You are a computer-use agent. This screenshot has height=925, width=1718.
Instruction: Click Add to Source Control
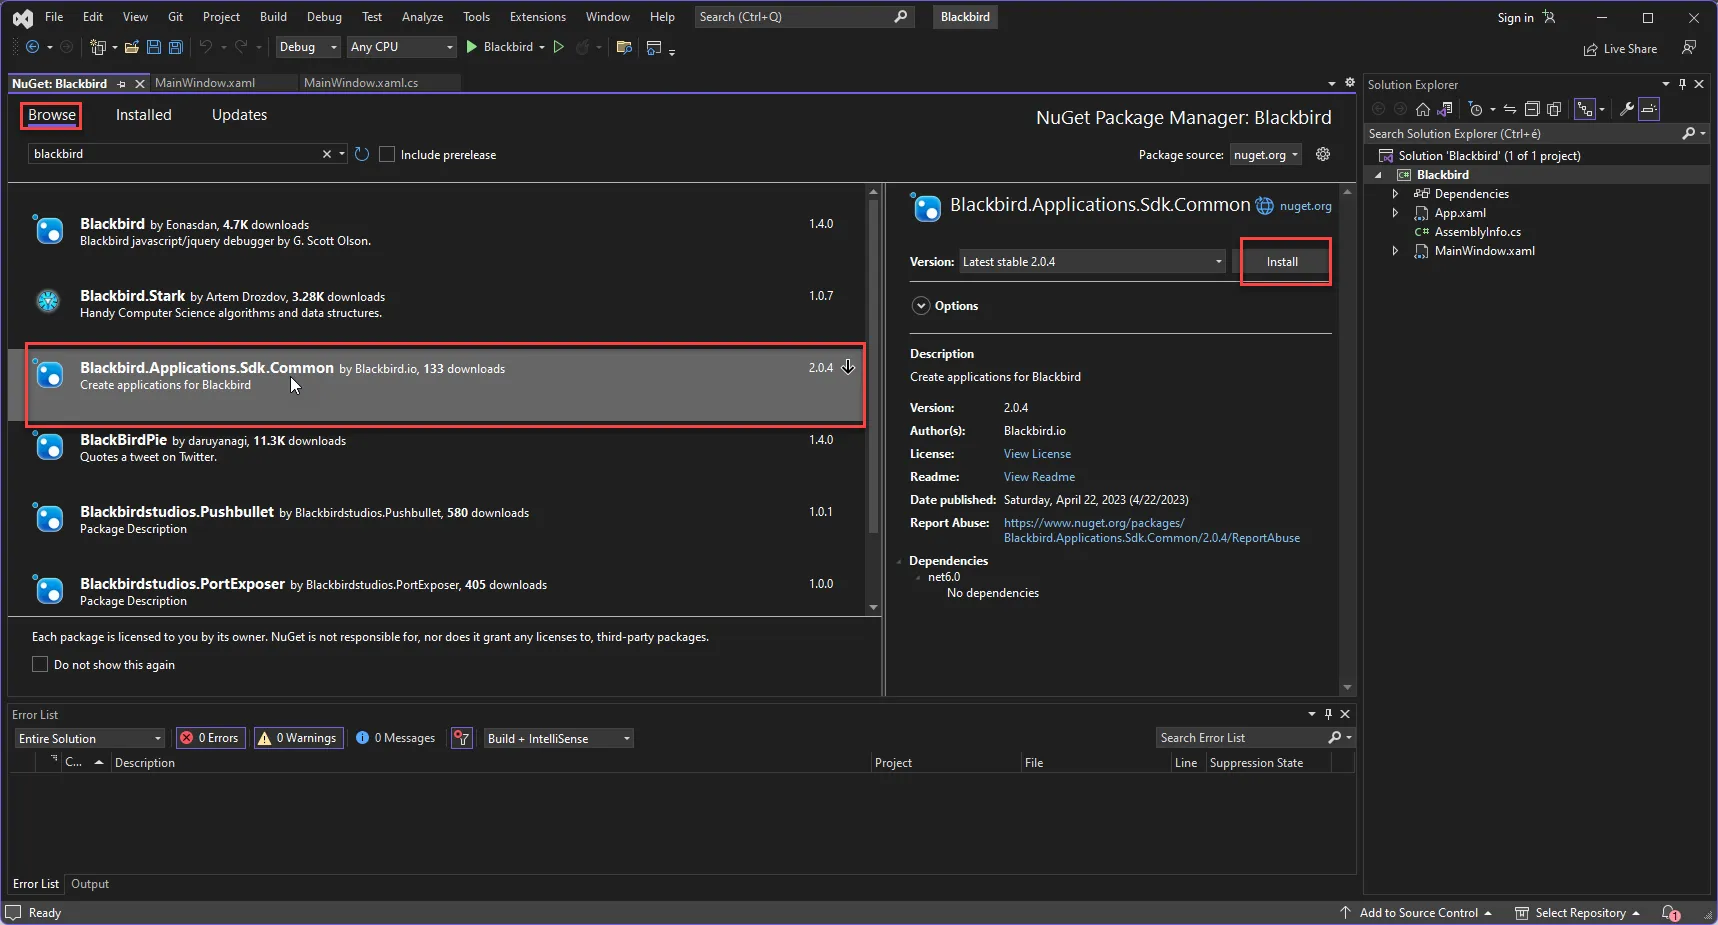[x=1418, y=913]
